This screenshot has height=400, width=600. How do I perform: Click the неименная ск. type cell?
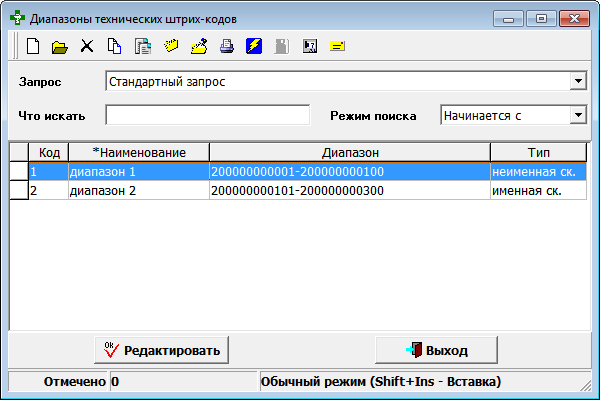click(x=538, y=171)
